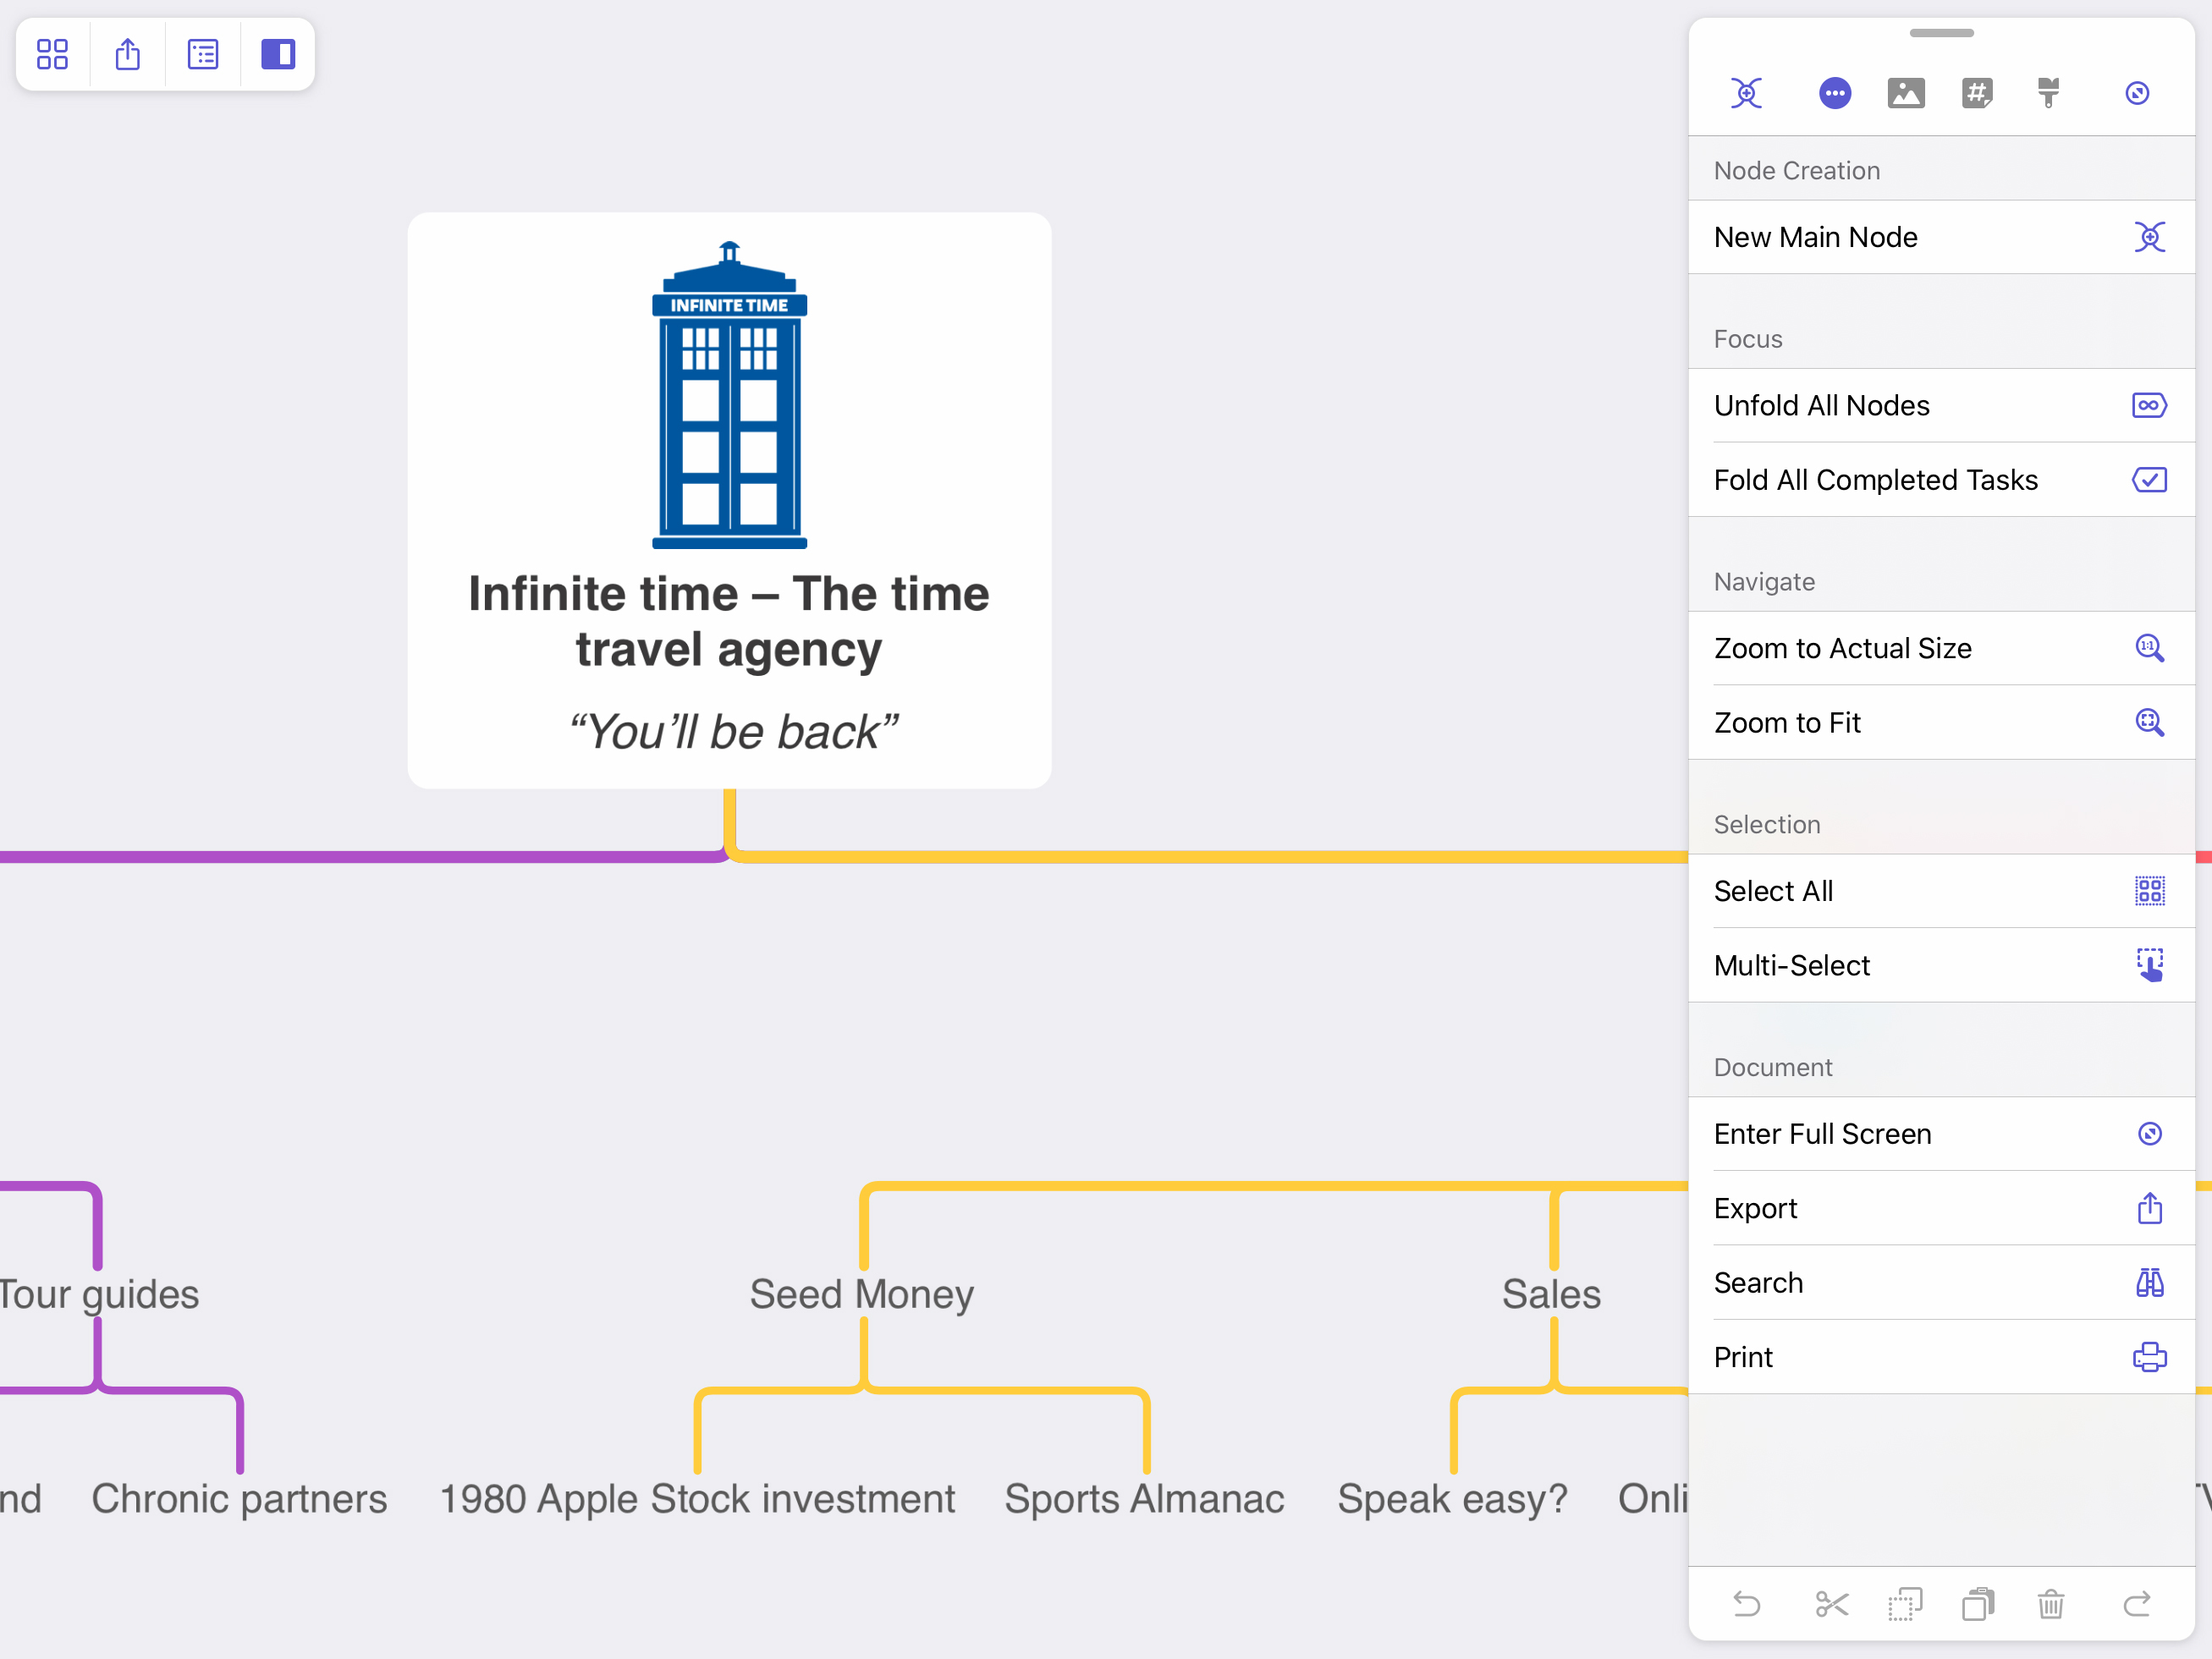Select the Document section header
Image resolution: width=2212 pixels, height=1659 pixels.
point(1775,1067)
